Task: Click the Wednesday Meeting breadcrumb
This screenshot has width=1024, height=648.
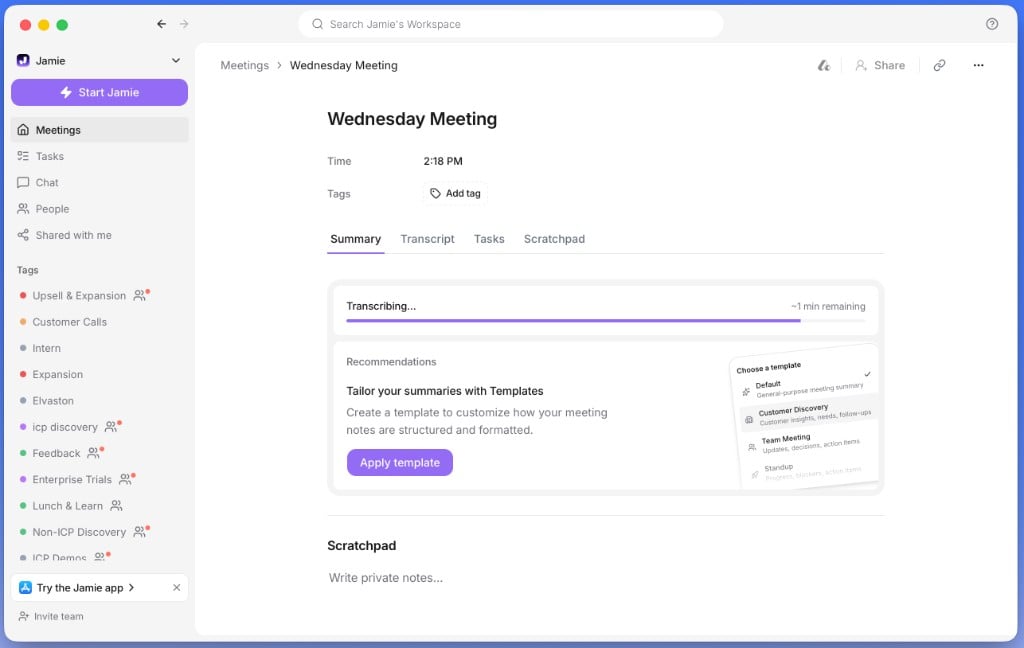Action: pos(344,65)
